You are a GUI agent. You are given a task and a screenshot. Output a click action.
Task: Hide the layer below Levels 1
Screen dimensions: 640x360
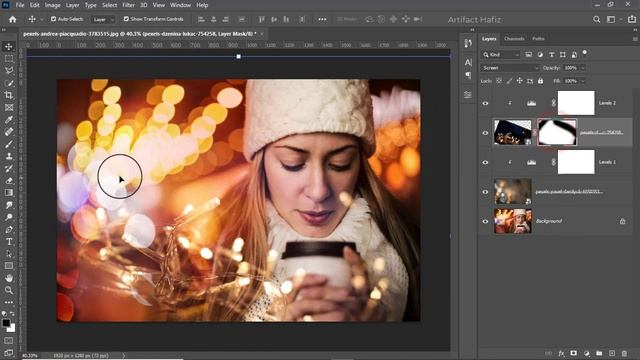[x=485, y=192]
